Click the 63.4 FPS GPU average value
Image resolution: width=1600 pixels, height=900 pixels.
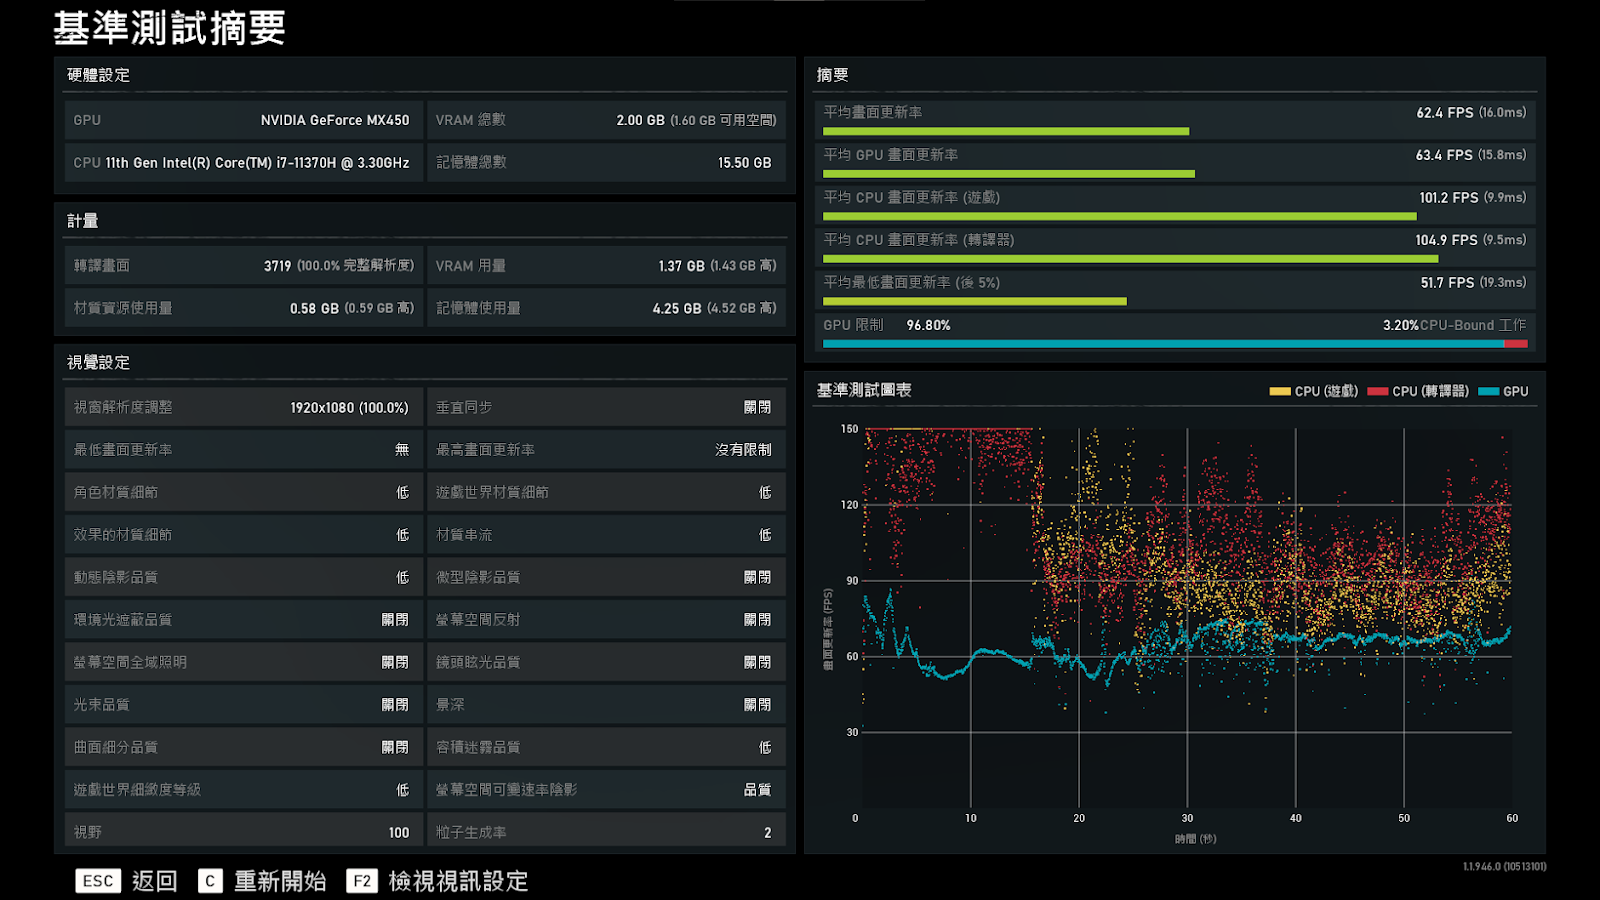(1444, 156)
